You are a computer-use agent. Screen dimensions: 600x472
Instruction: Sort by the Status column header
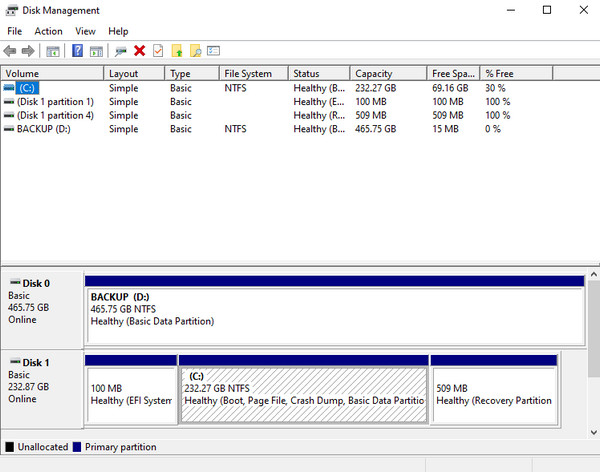pyautogui.click(x=319, y=73)
